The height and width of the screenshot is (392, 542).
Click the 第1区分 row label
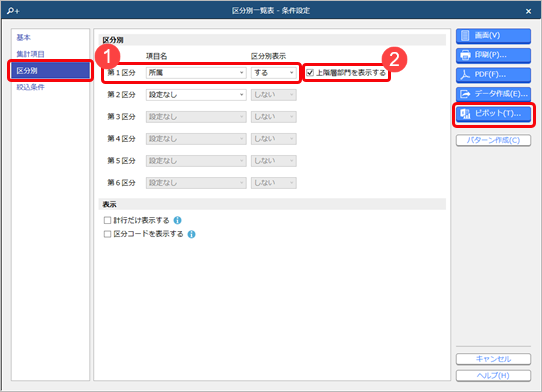[x=121, y=73]
